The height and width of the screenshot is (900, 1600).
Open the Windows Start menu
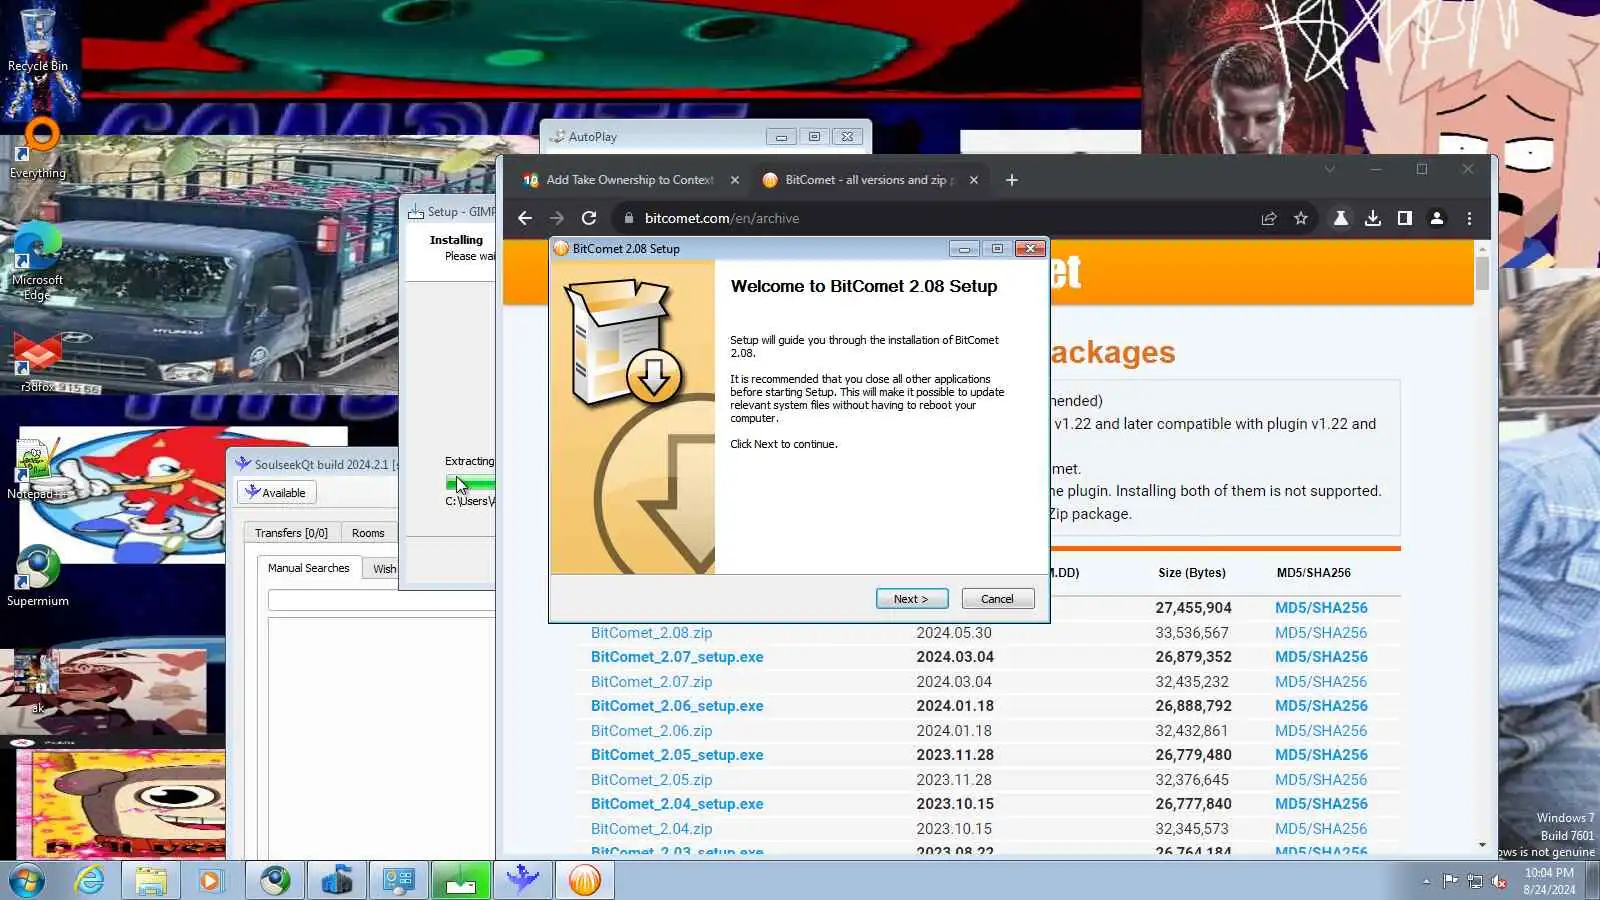coord(27,881)
